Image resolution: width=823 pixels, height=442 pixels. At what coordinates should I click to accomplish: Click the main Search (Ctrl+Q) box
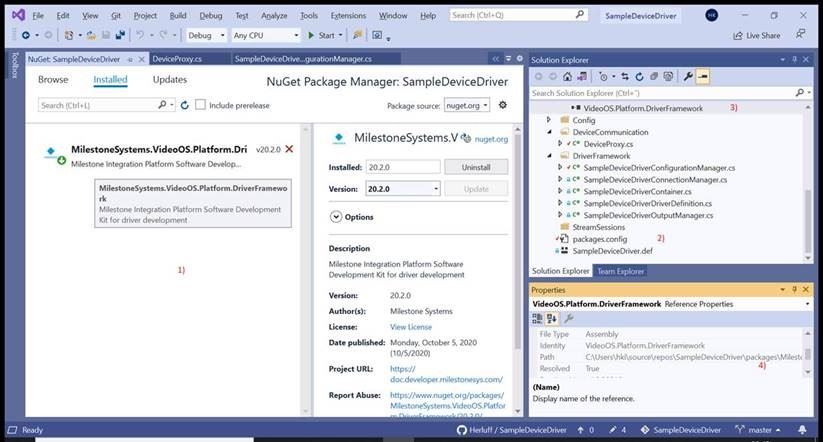tap(518, 15)
